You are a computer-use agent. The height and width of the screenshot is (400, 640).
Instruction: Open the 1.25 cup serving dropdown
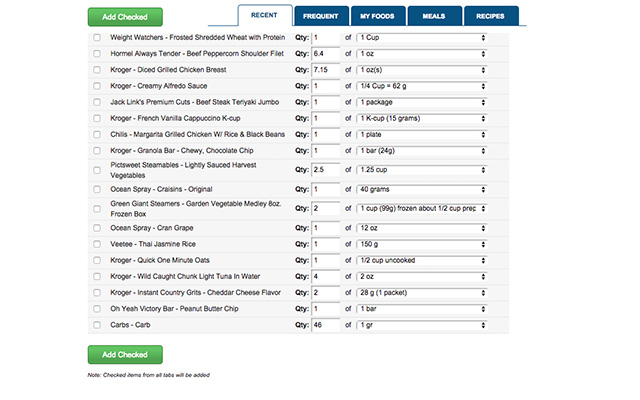[422, 169]
